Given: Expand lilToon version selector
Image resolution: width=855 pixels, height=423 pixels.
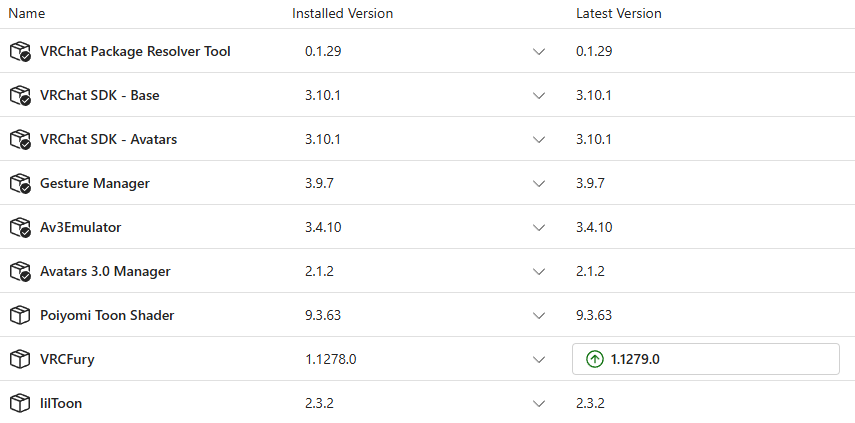Looking at the screenshot, I should coord(539,404).
